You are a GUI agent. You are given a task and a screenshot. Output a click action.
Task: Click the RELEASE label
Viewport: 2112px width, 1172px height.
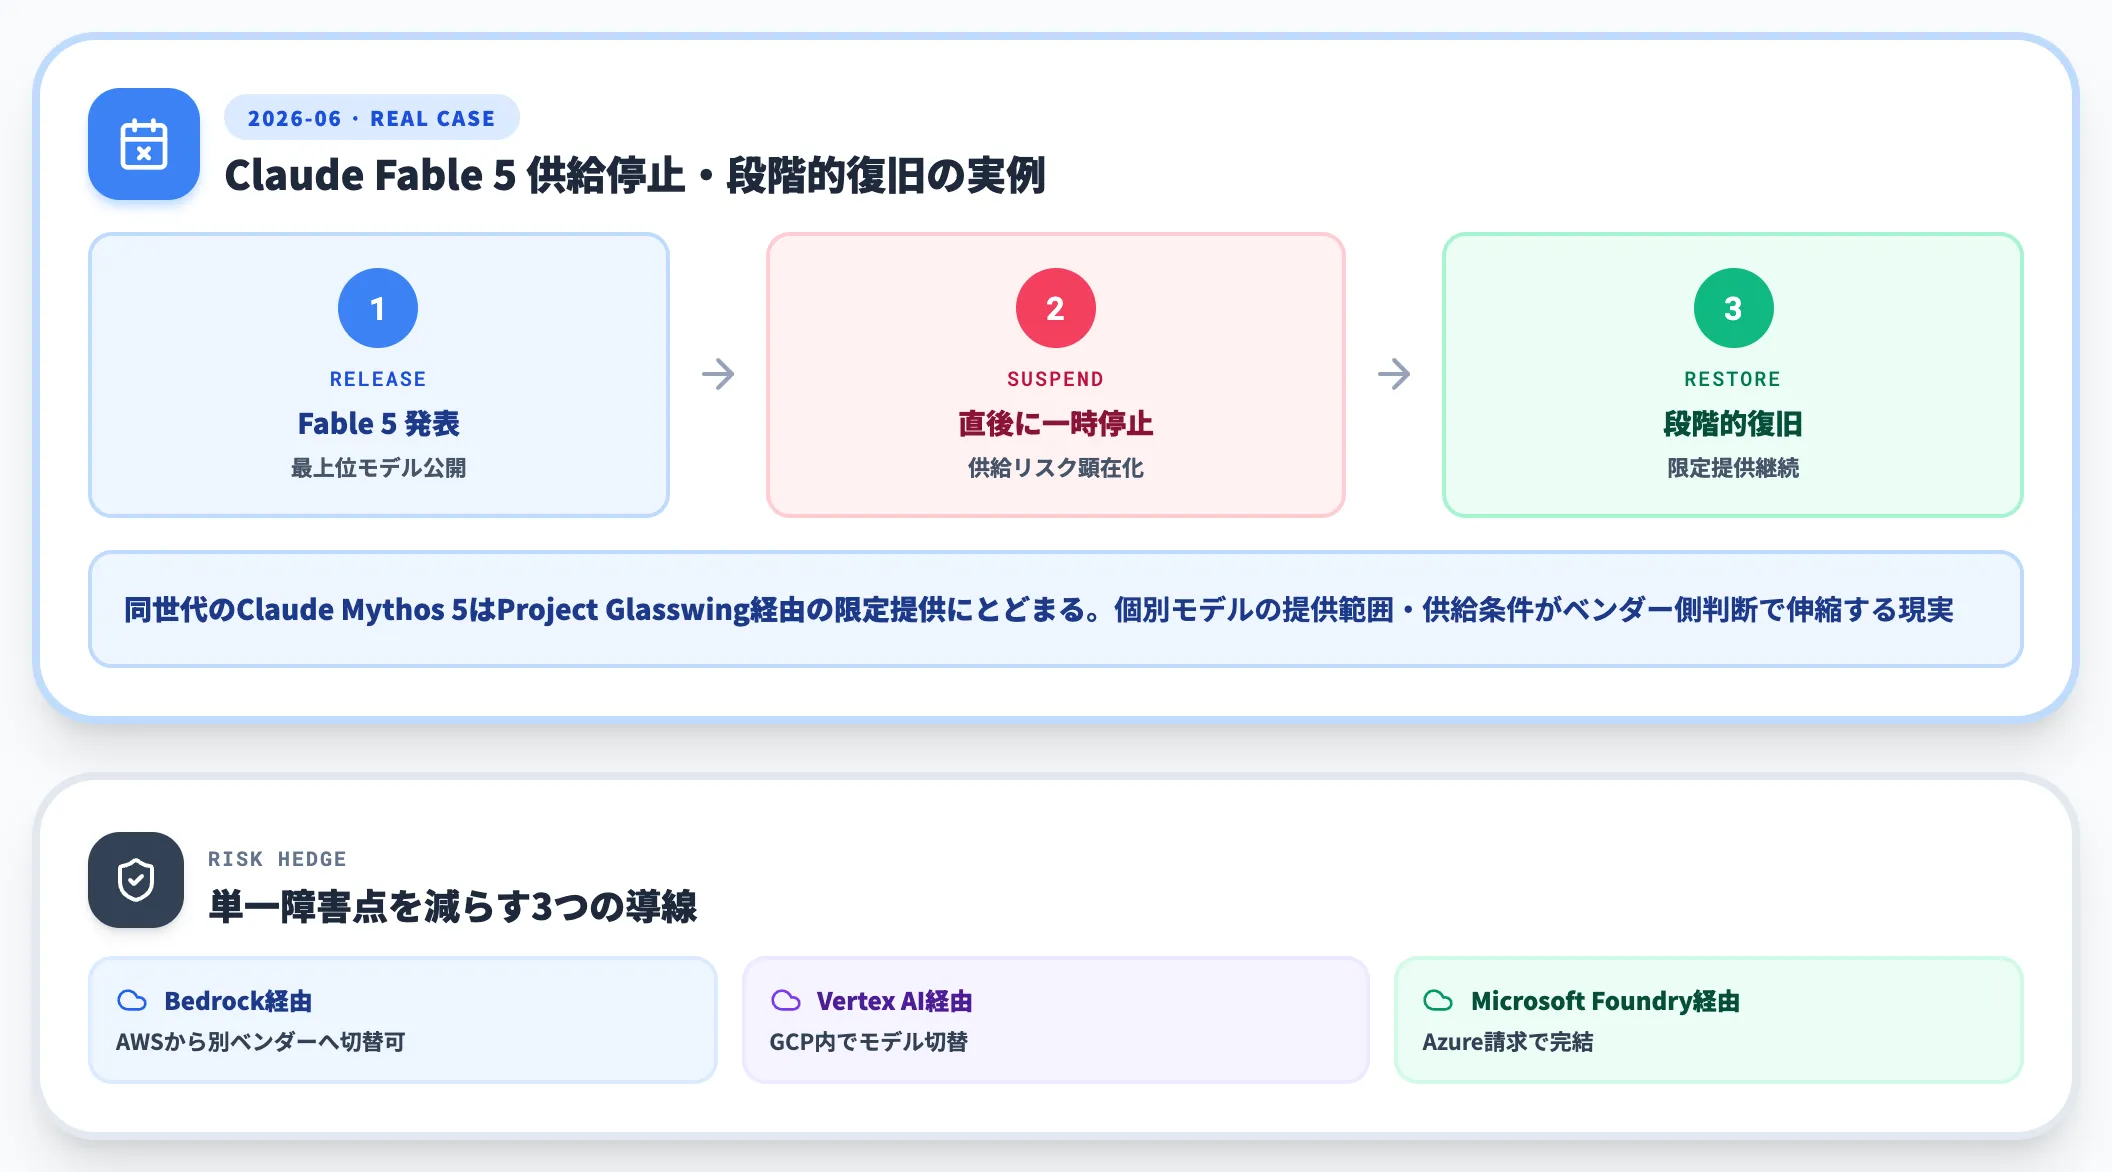pos(378,379)
